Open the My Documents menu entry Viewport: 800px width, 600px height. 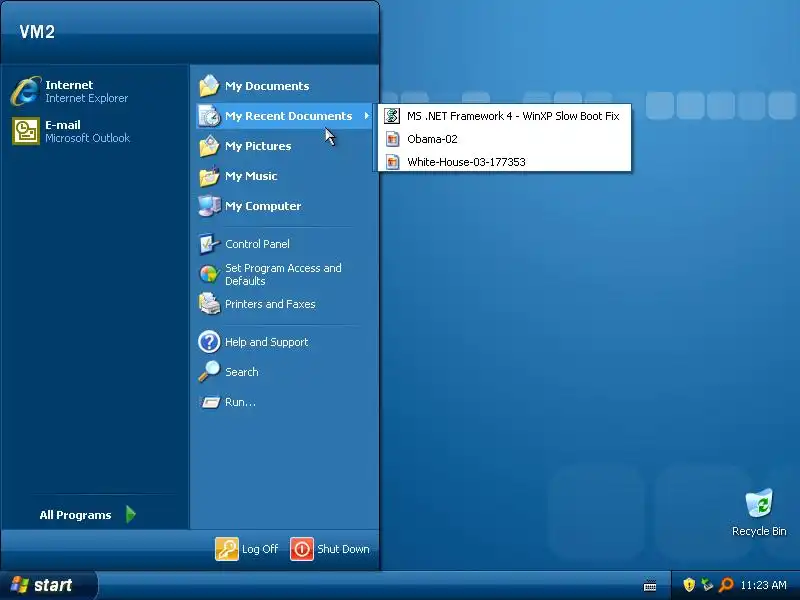tap(284, 86)
